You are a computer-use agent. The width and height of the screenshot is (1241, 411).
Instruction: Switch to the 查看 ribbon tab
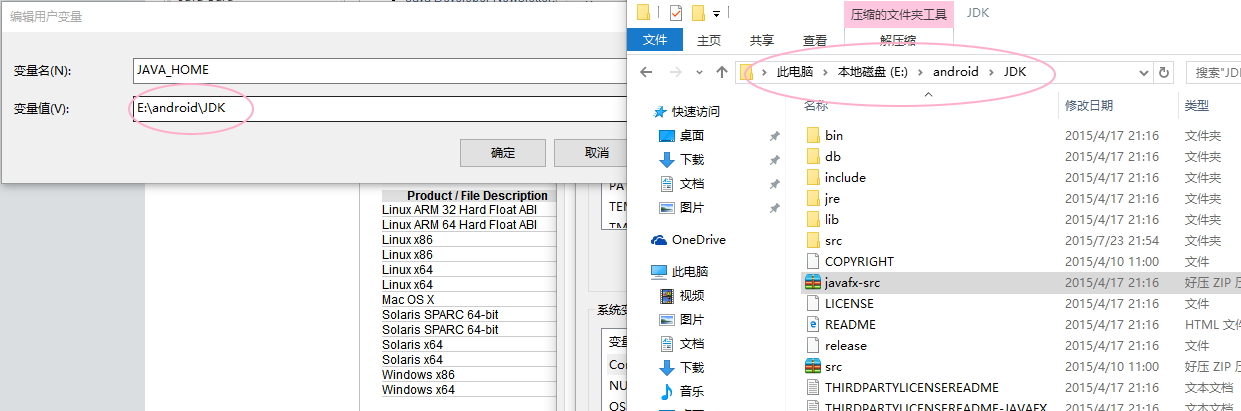click(815, 40)
